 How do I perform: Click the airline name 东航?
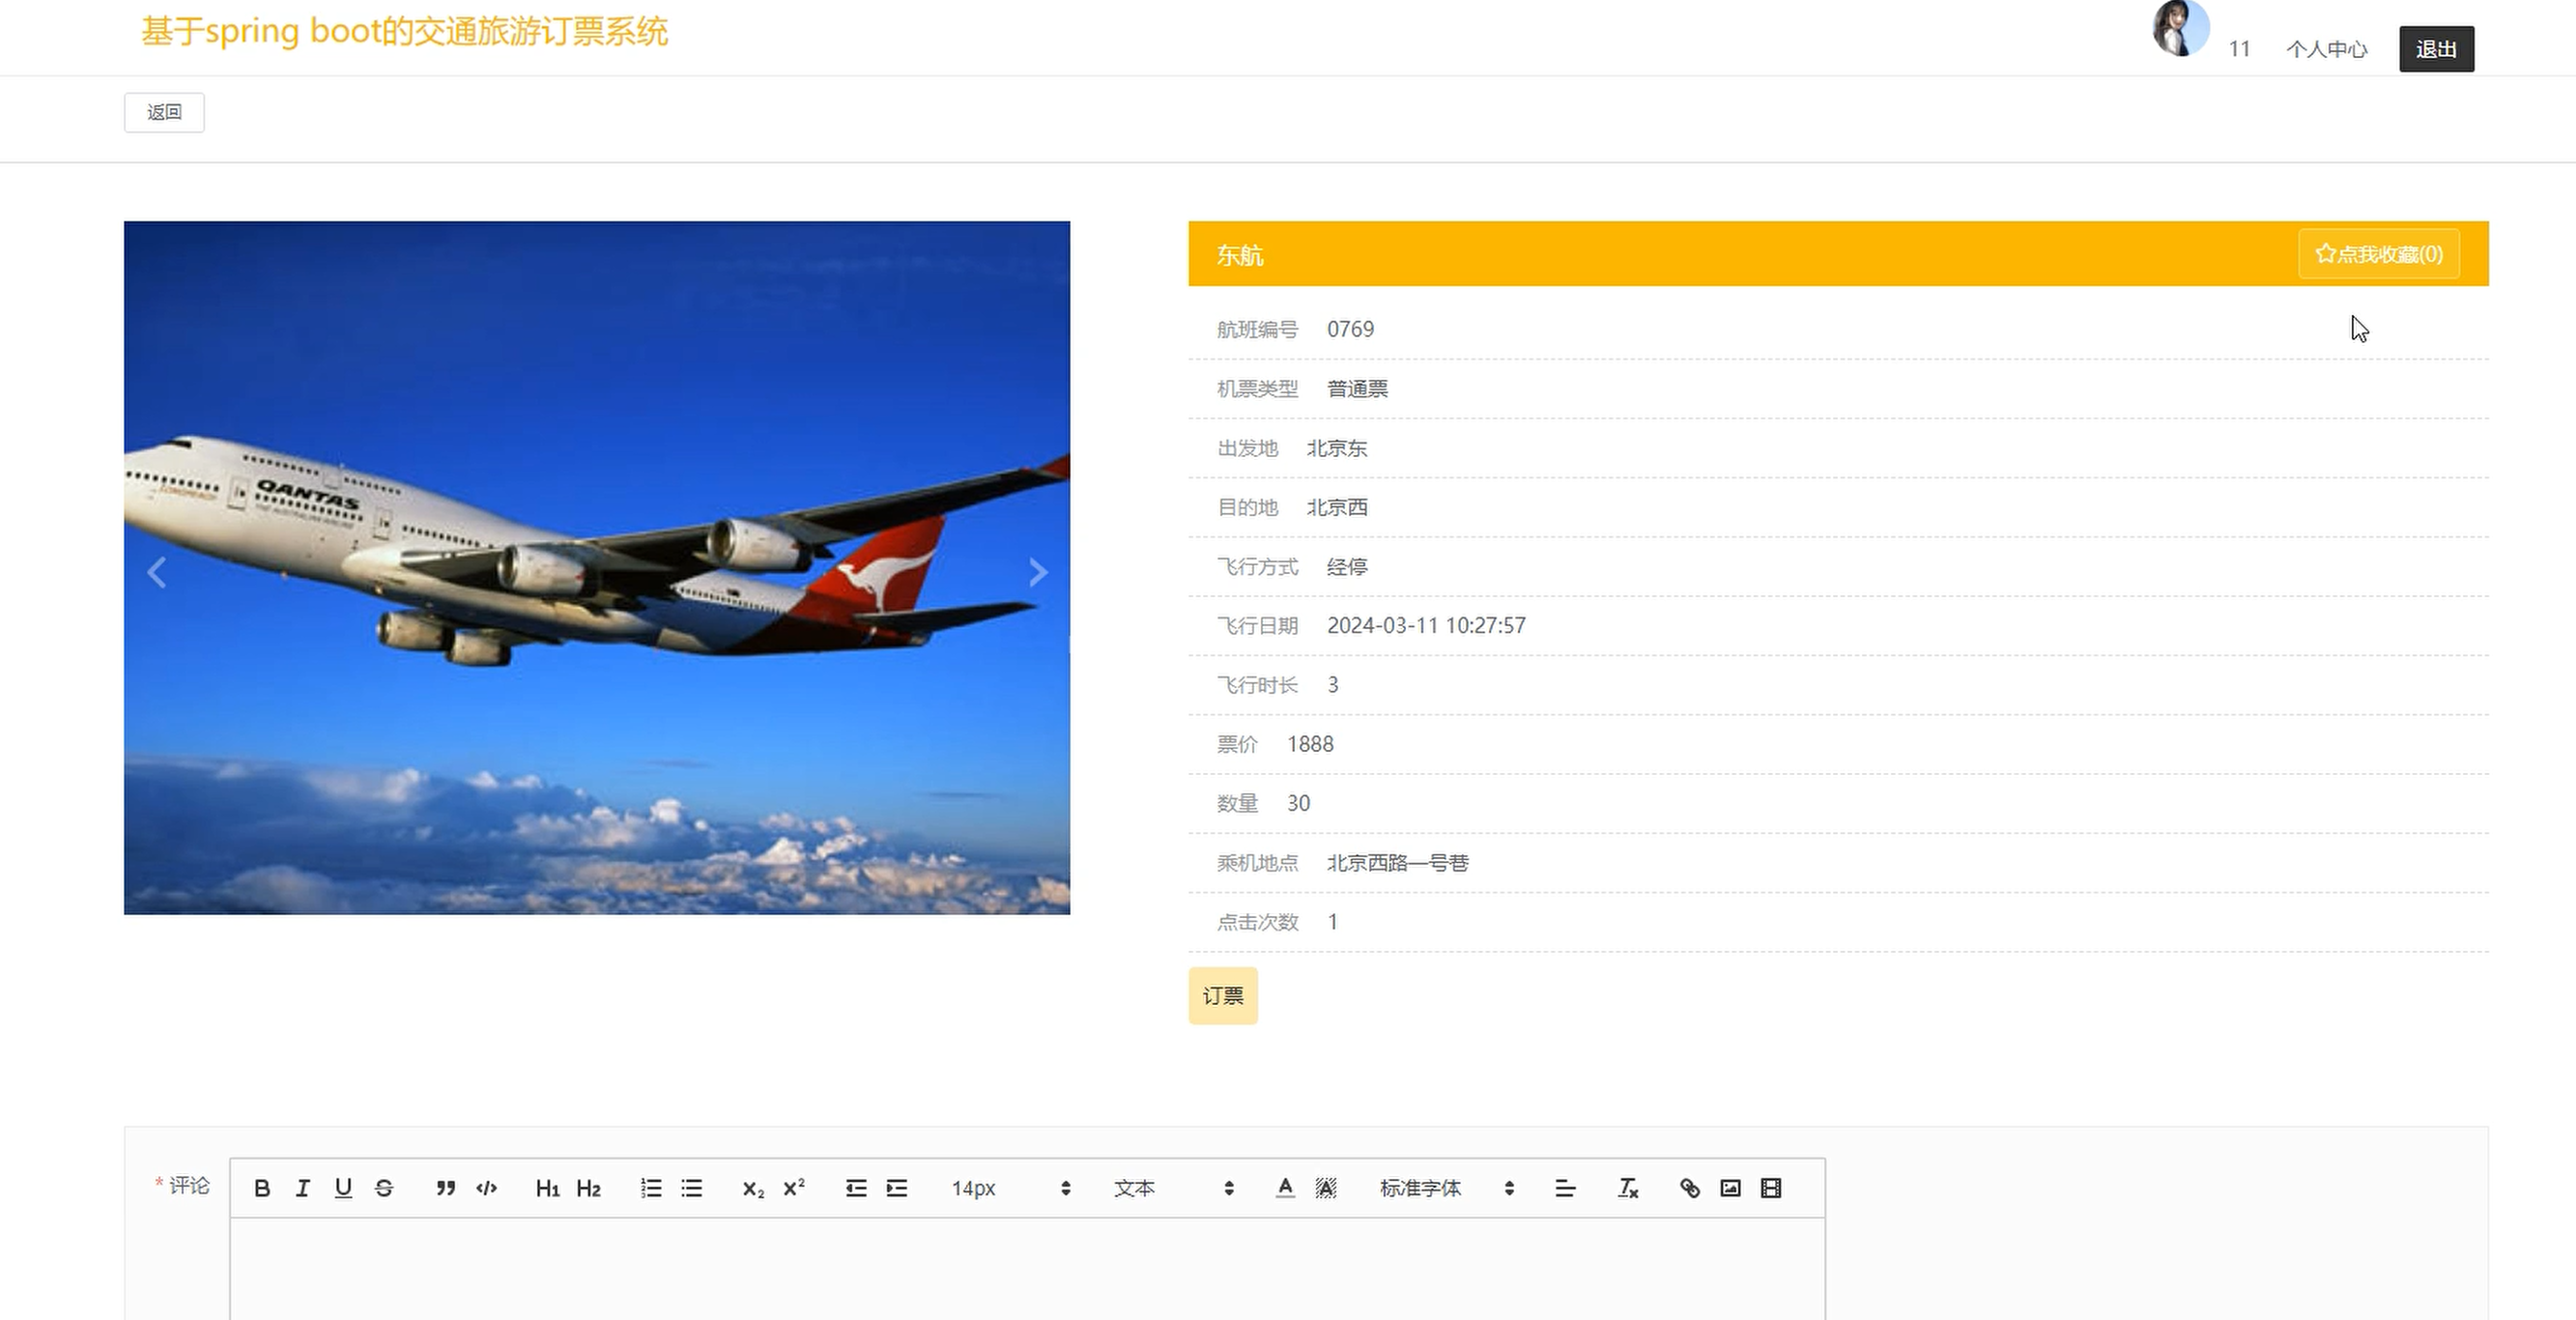pyautogui.click(x=1240, y=255)
